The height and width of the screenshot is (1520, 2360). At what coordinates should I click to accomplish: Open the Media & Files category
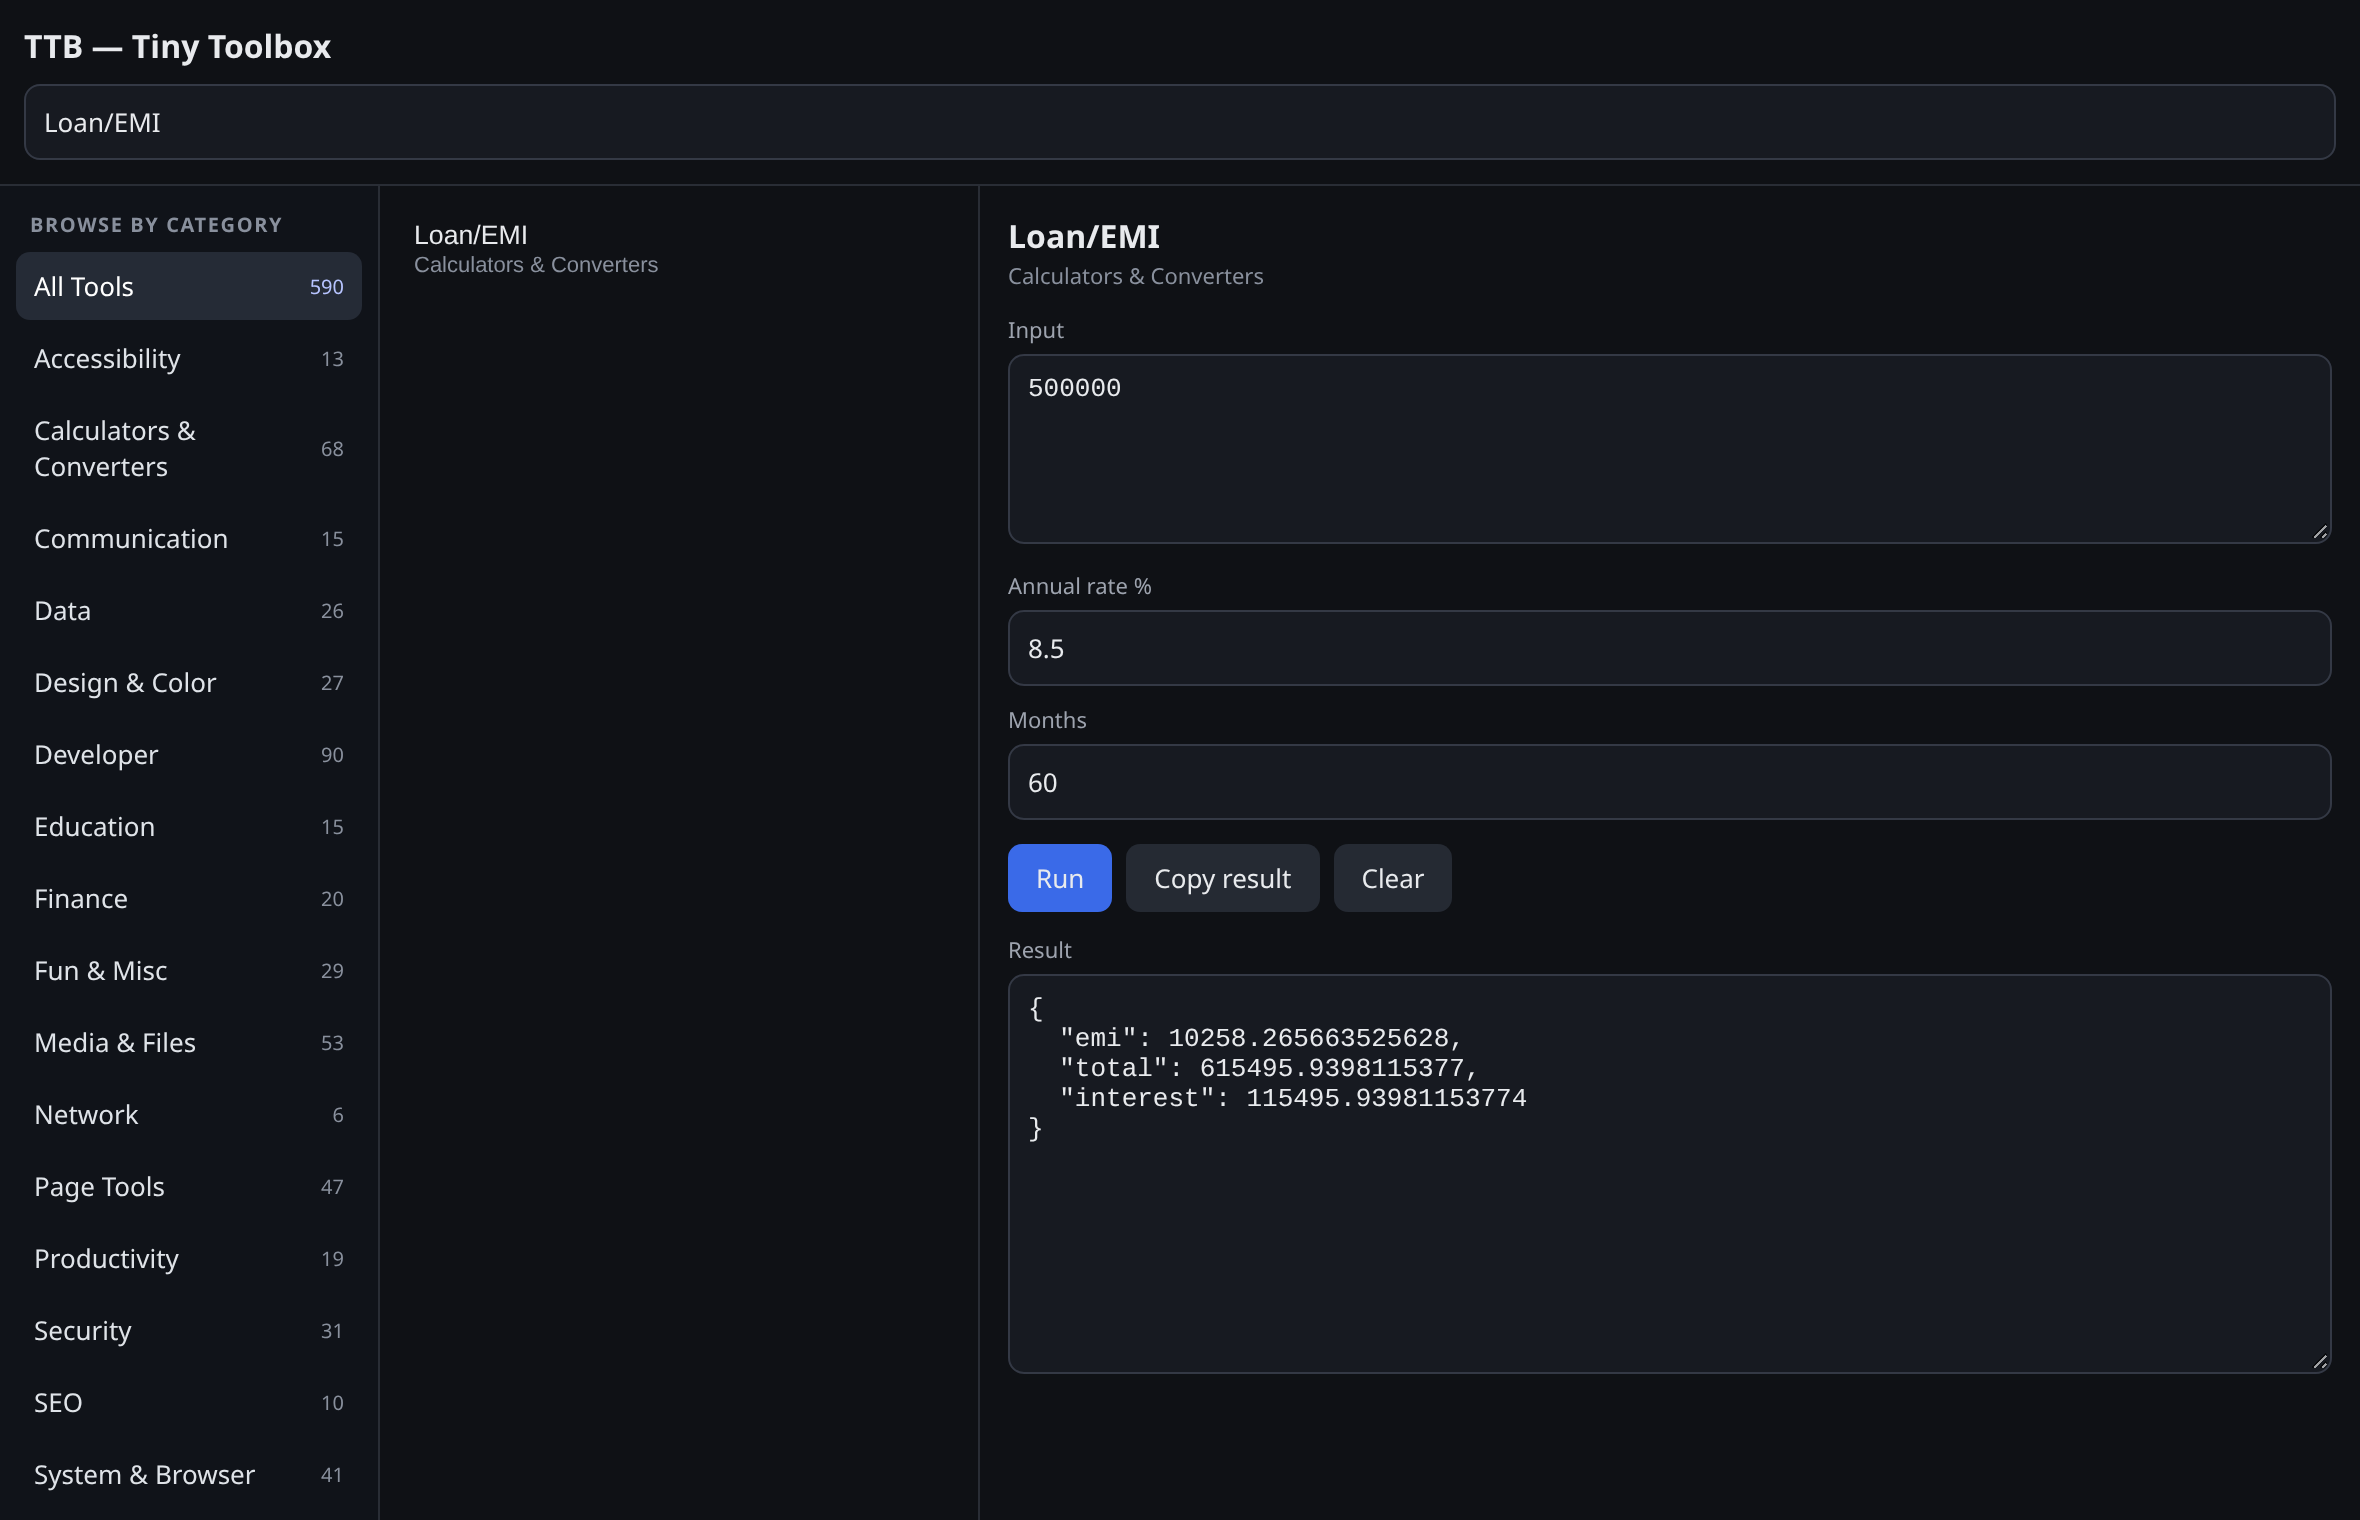(189, 1042)
